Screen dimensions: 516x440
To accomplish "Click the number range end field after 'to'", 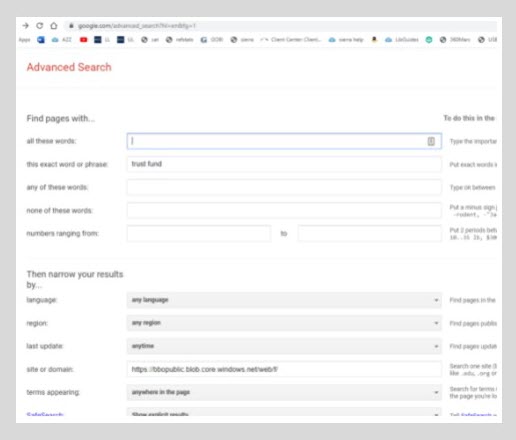I will (x=370, y=233).
